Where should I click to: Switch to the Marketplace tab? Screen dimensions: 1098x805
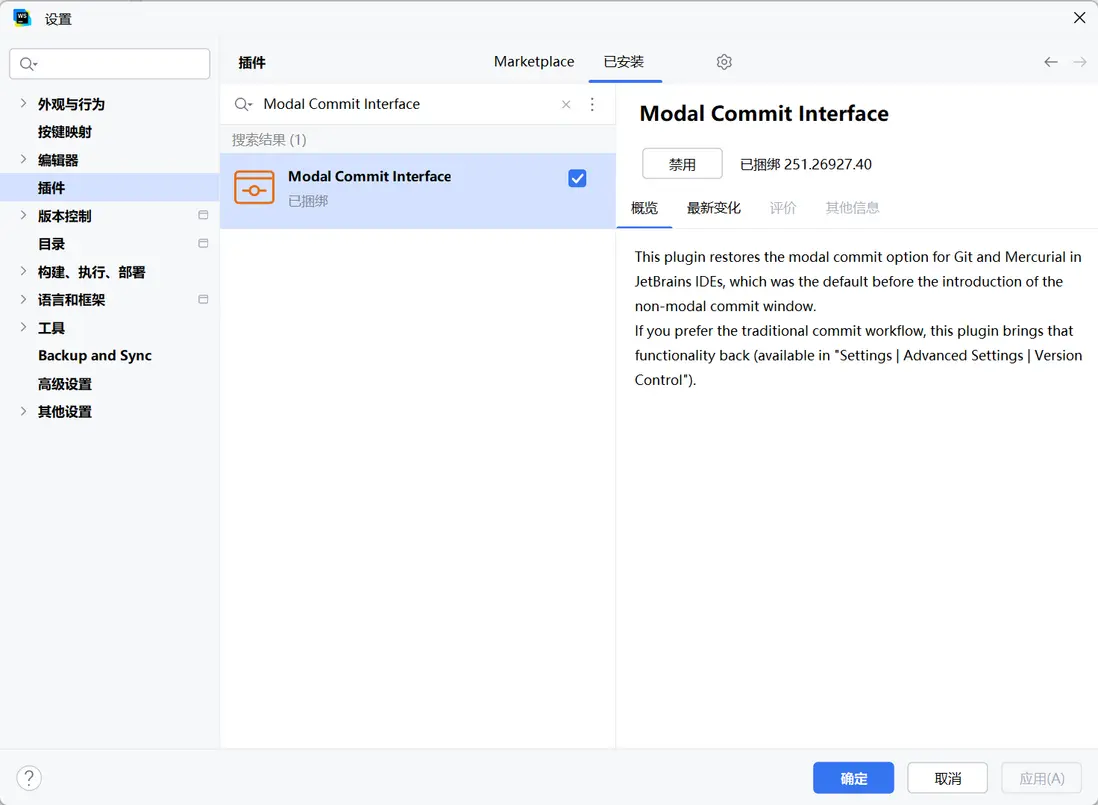[x=534, y=62]
